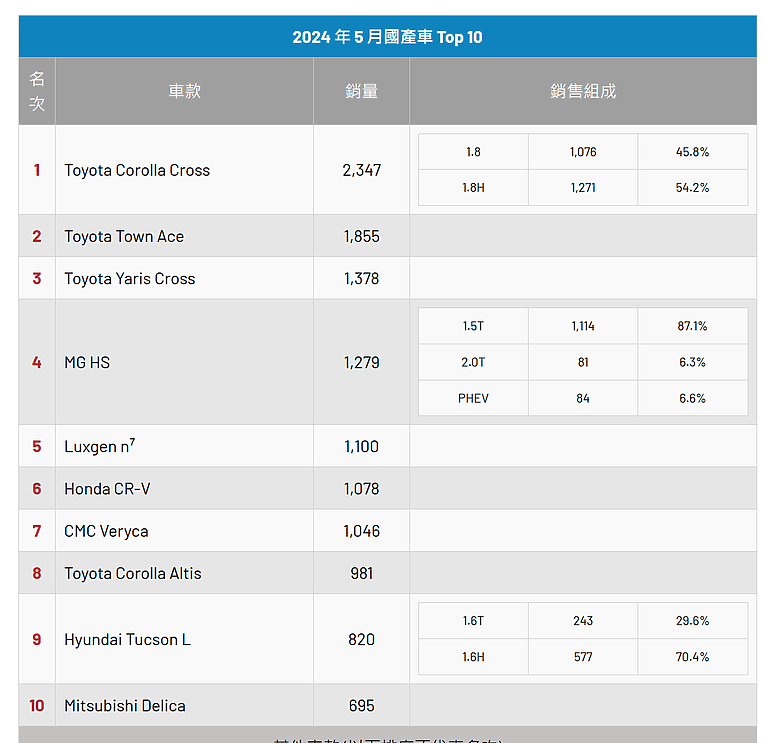This screenshot has width=780, height=743.
Task: Click the '1.6H' variant cell
Action: [x=473, y=657]
